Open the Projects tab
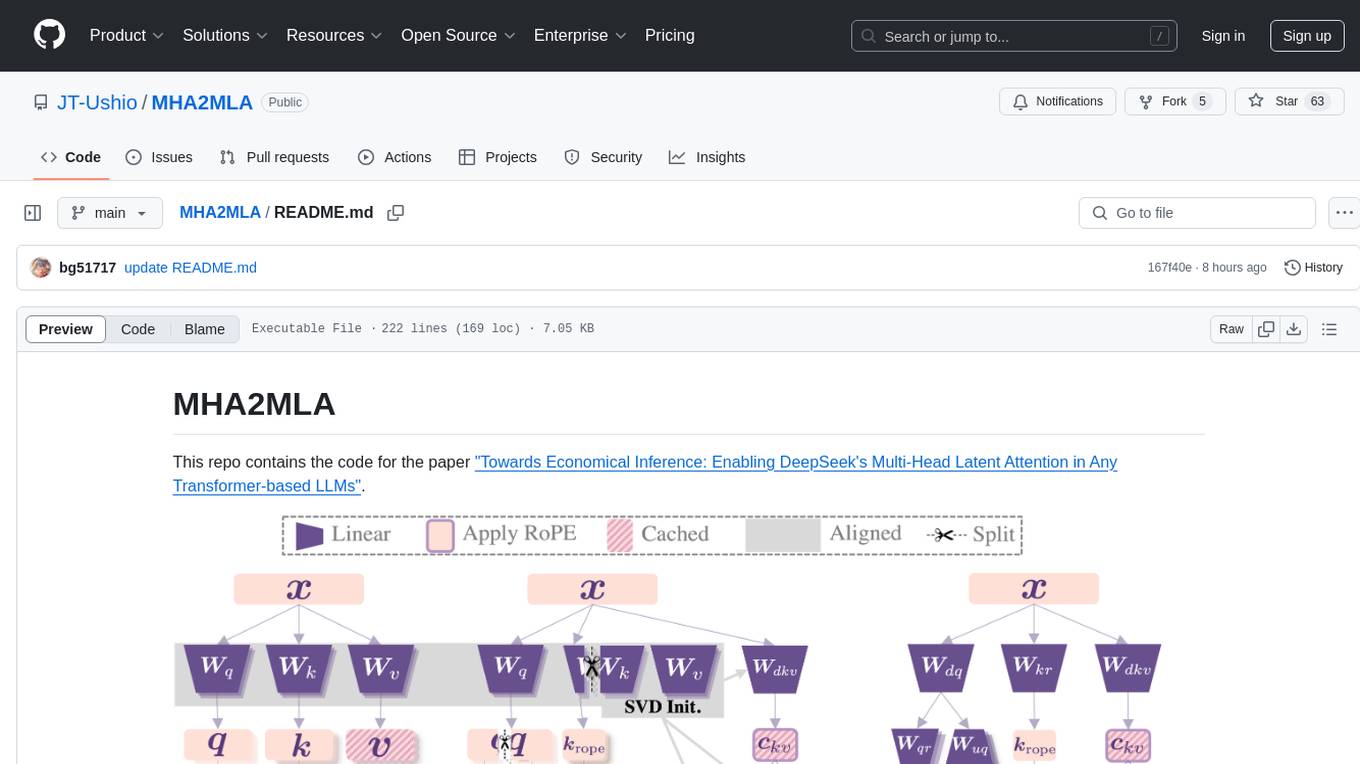 click(x=498, y=157)
